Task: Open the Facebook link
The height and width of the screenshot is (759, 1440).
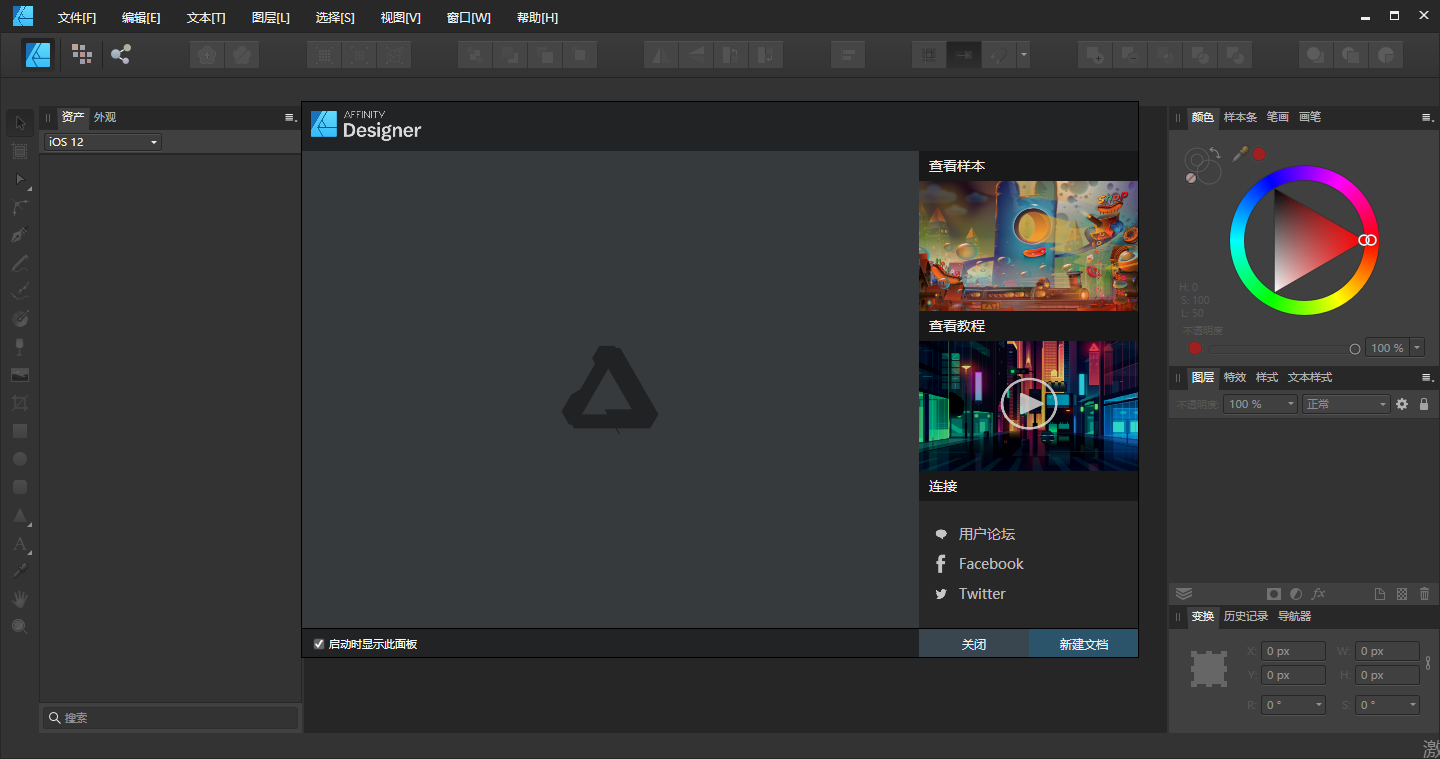Action: [x=991, y=564]
